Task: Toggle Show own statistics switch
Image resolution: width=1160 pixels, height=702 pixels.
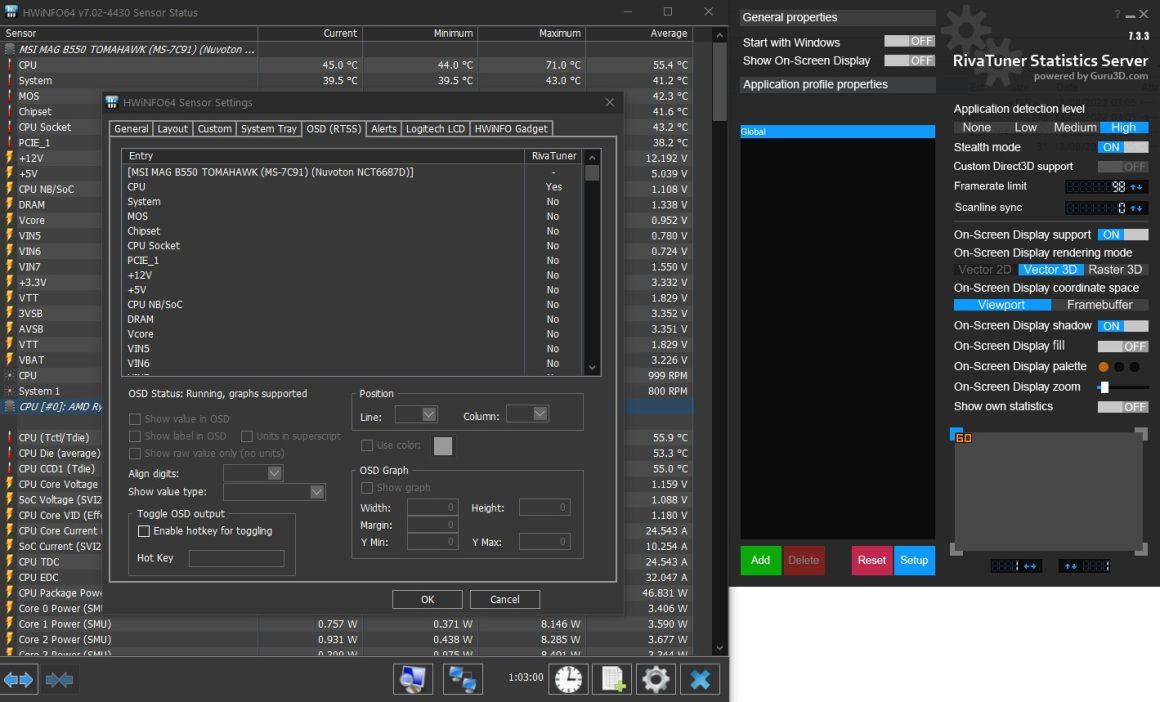Action: pyautogui.click(x=1123, y=407)
